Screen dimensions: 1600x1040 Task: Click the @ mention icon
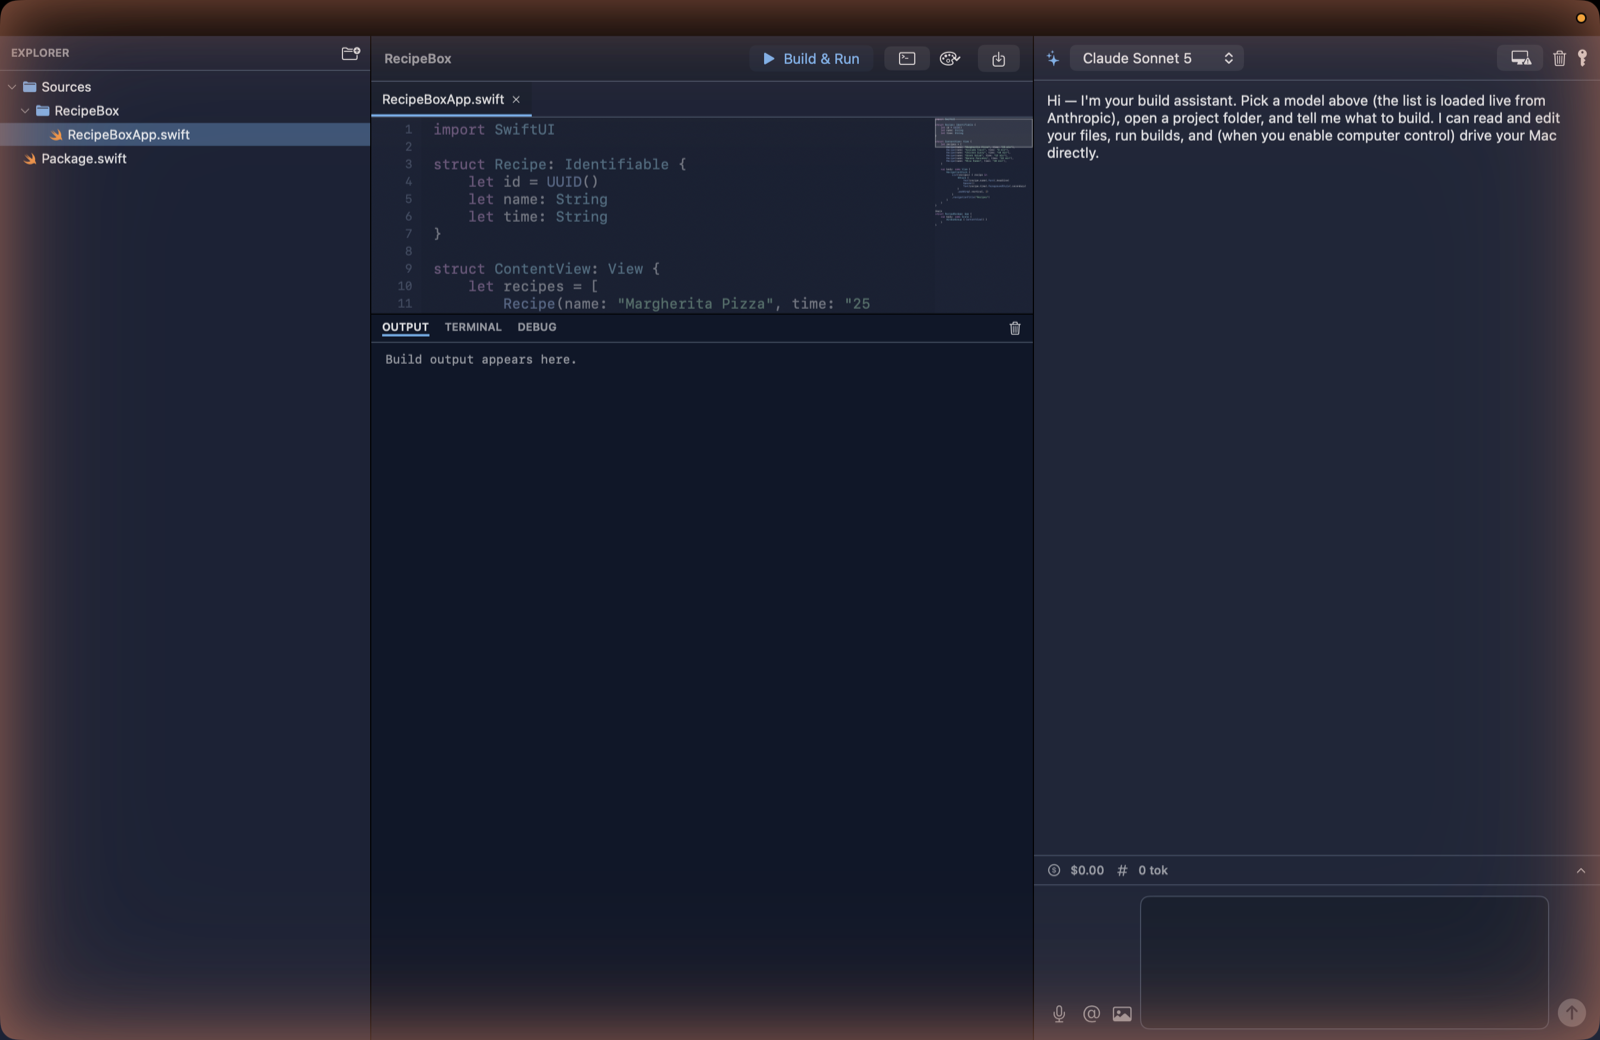pos(1091,1014)
